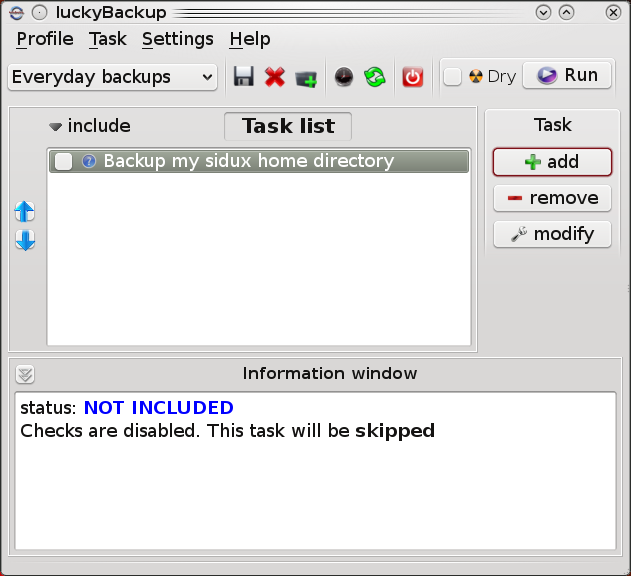The height and width of the screenshot is (576, 631).
Task: Open the Everyday backups profile dropdown
Action: tap(112, 77)
